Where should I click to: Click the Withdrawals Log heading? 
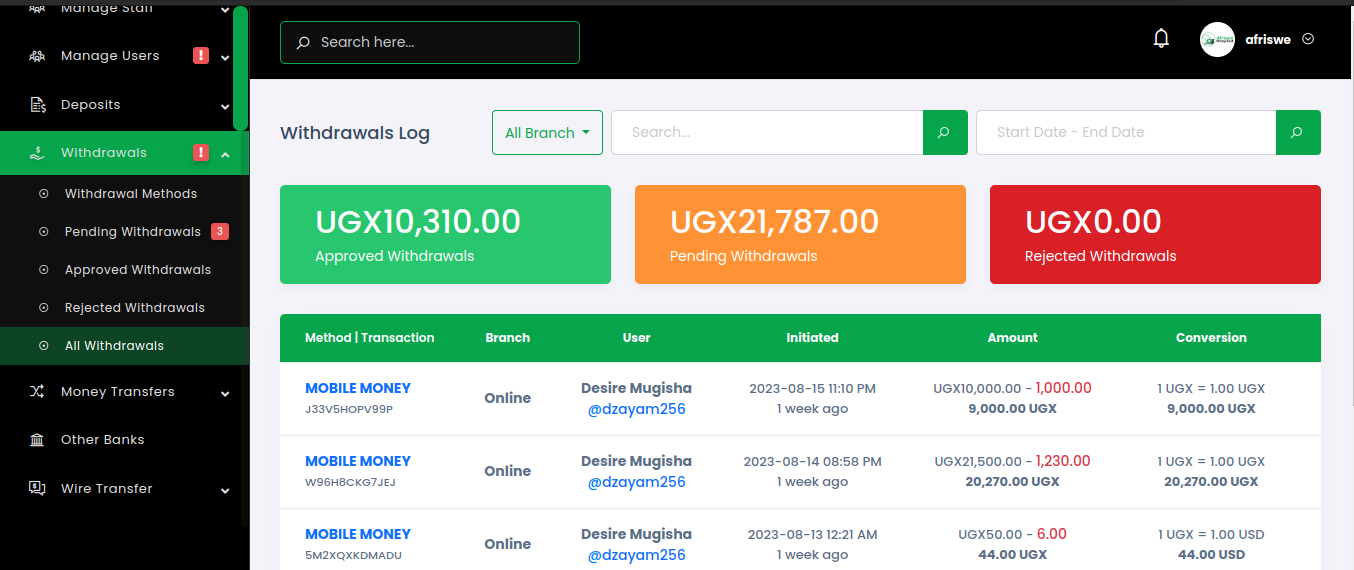[355, 133]
